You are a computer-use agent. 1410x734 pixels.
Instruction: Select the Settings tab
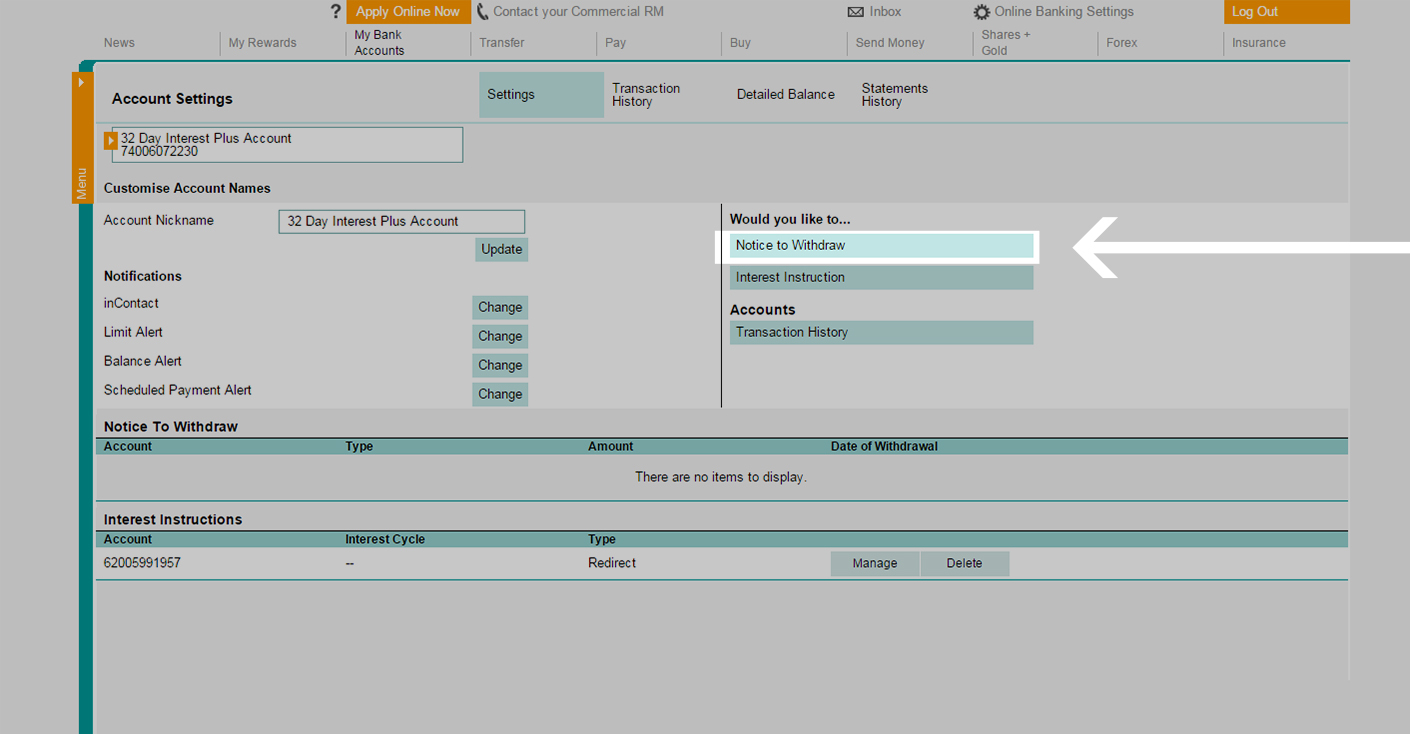[541, 95]
